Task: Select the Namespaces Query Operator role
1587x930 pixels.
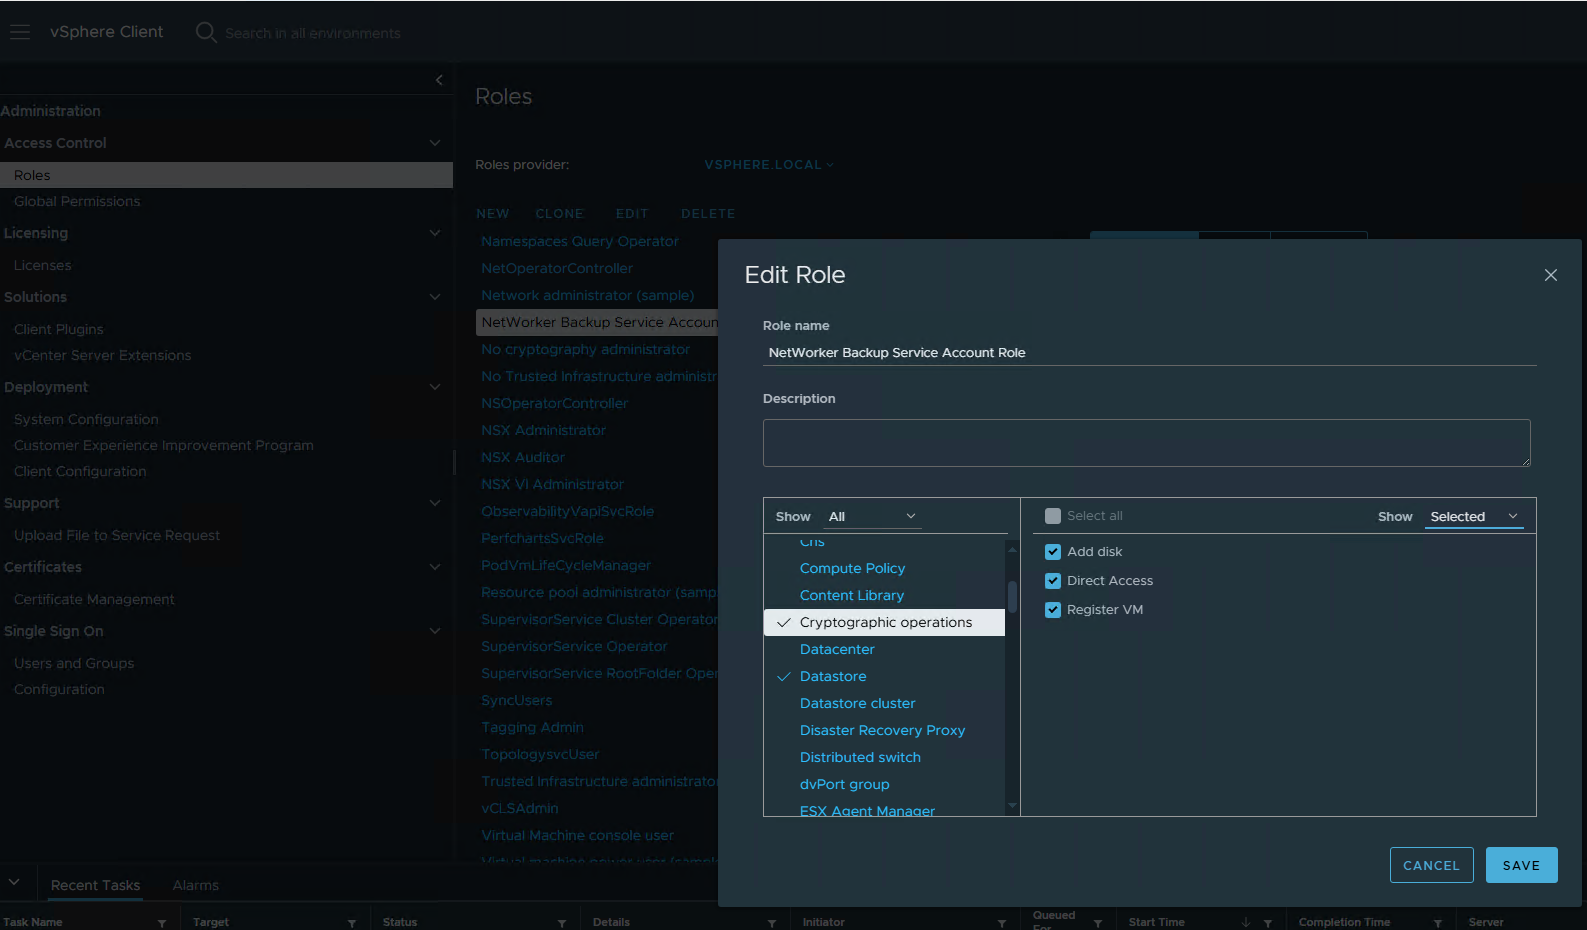Action: click(579, 241)
